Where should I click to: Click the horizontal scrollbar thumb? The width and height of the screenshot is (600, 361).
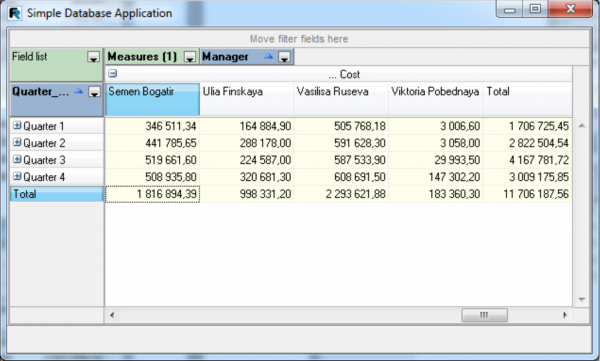484,315
